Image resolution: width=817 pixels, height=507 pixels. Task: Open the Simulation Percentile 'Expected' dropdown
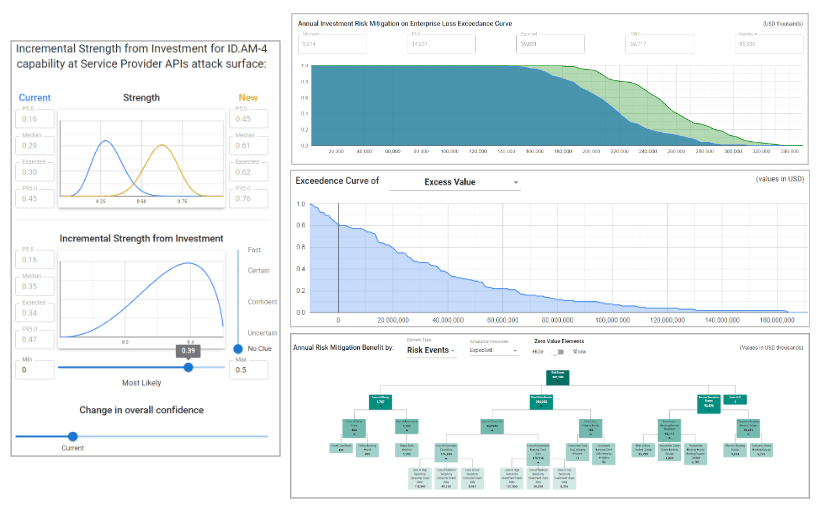coord(493,351)
